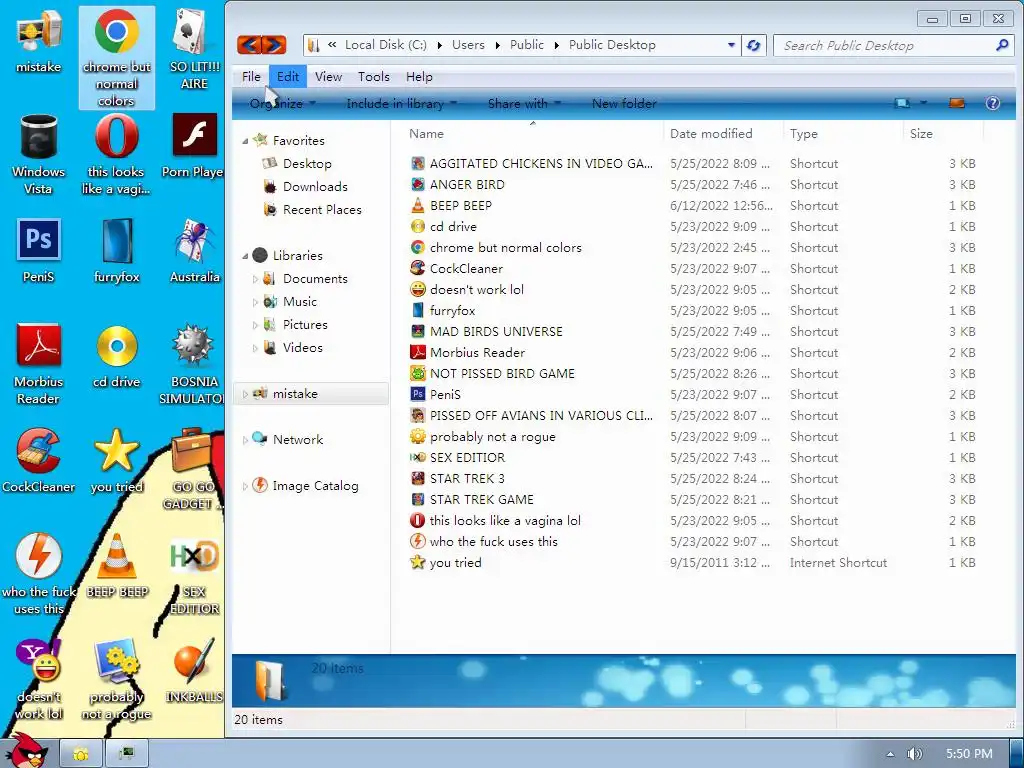
Task: Select the 'you tried' star desktop icon
Action: (x=116, y=460)
